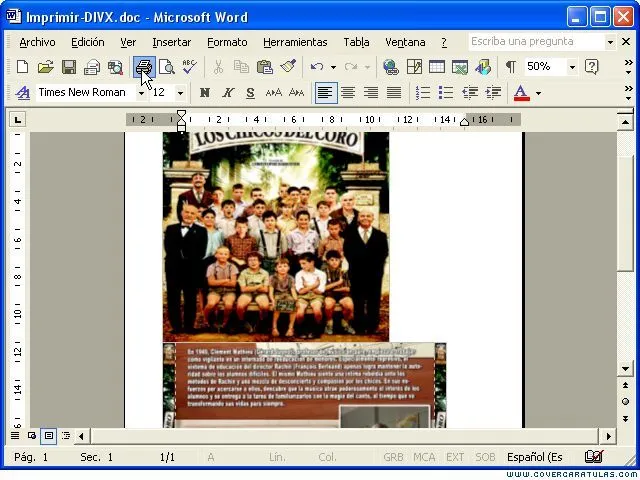Open the Formato menu
The height and width of the screenshot is (480, 640).
click(x=227, y=42)
